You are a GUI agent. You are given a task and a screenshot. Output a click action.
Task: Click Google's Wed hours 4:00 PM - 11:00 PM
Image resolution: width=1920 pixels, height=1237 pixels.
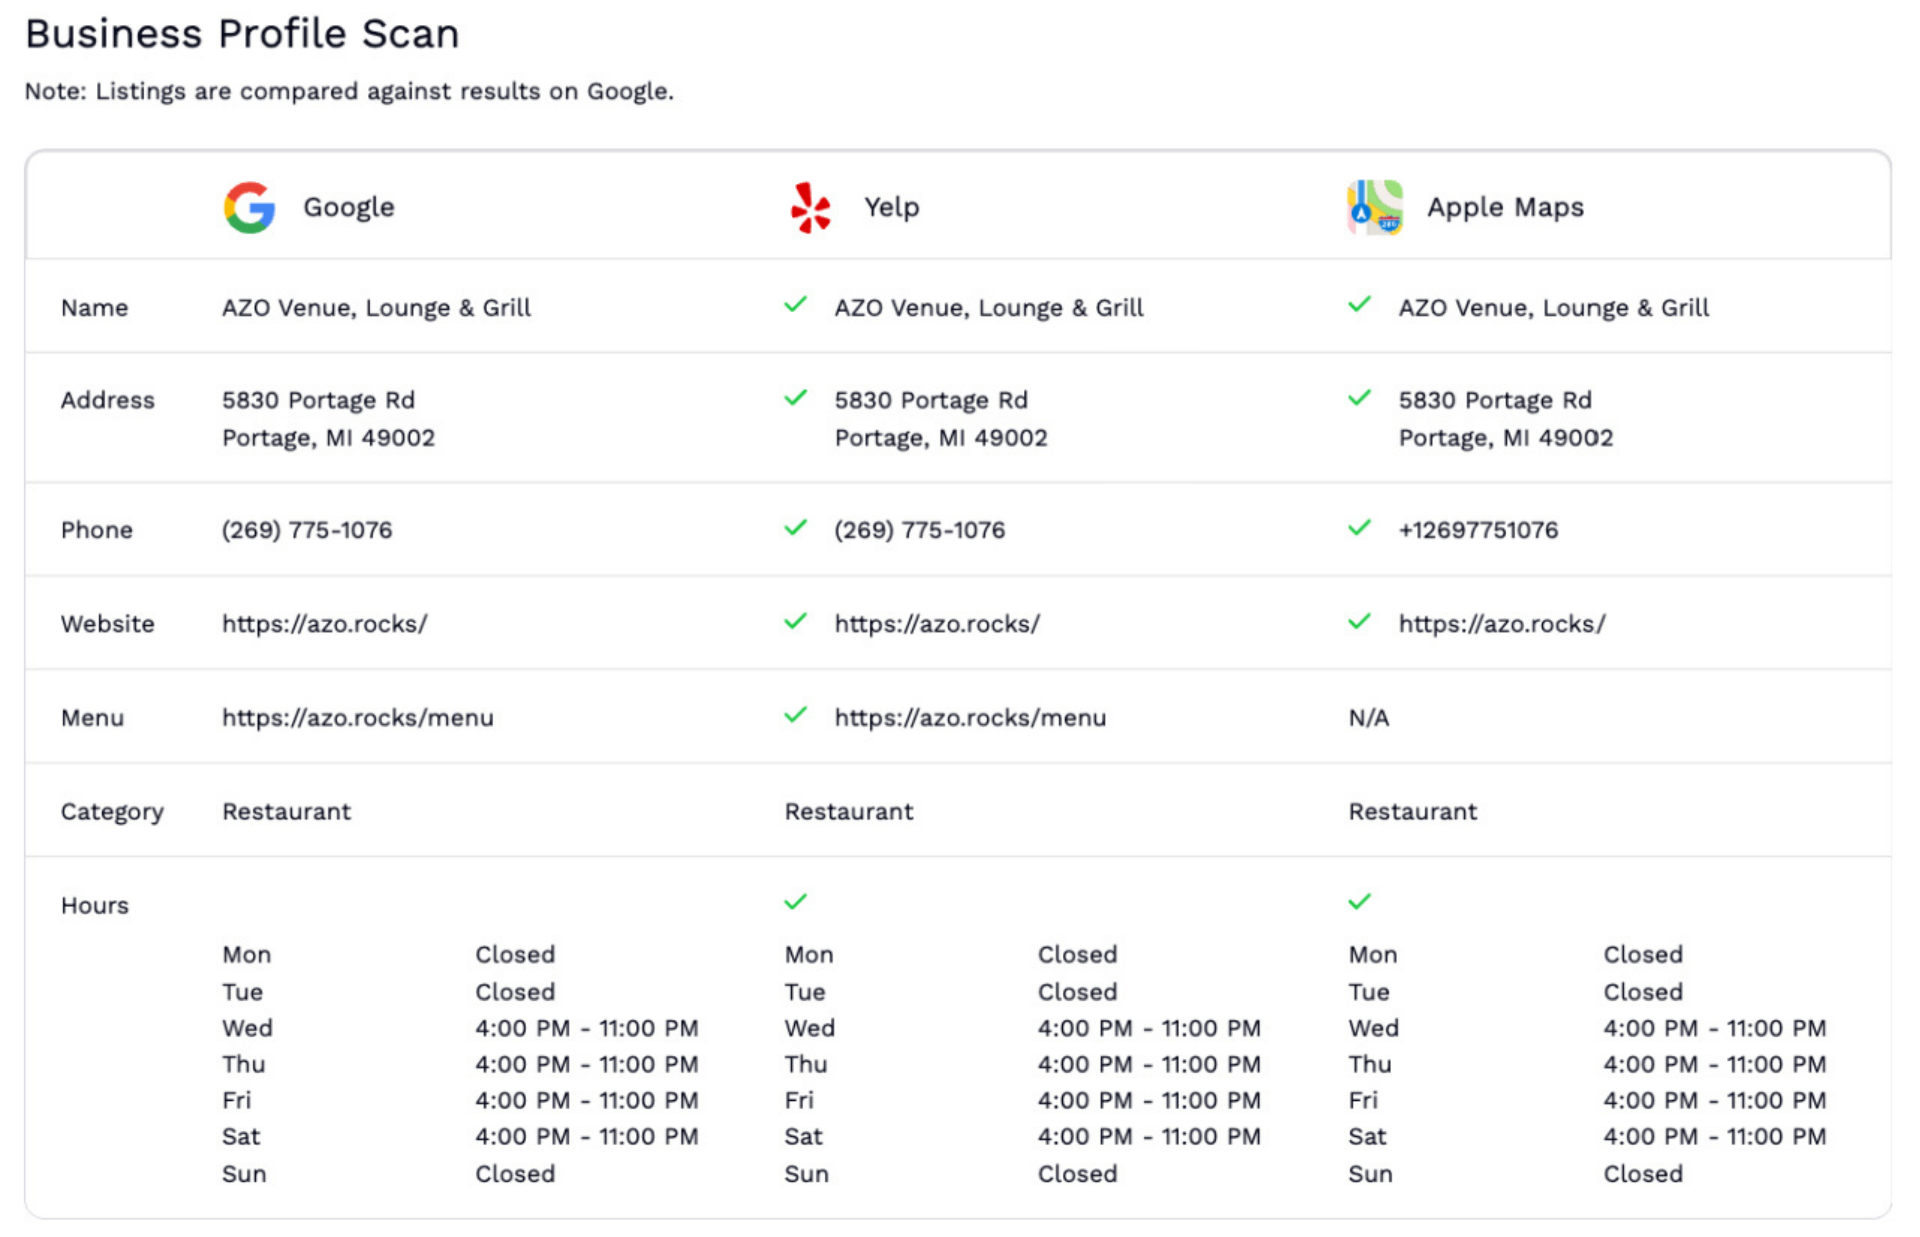pyautogui.click(x=587, y=1028)
